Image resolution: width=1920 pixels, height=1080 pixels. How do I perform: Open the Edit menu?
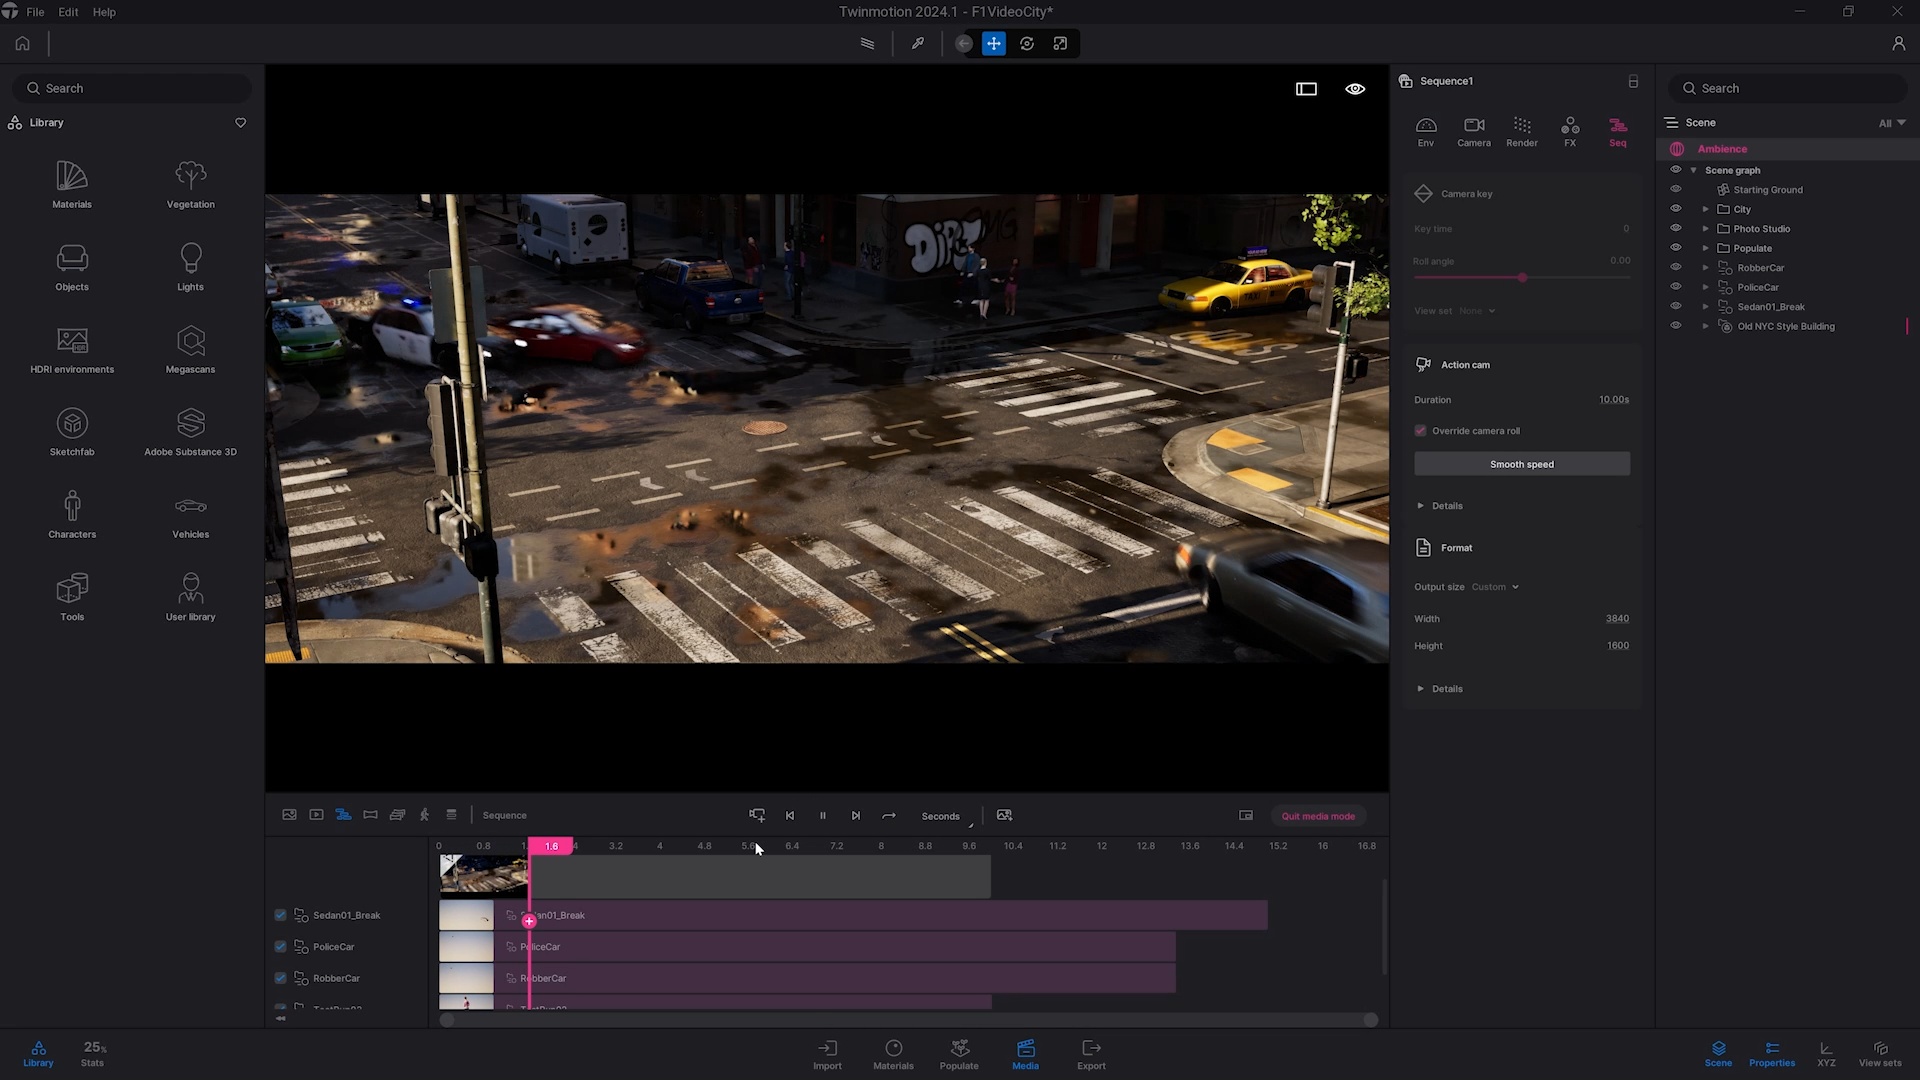pyautogui.click(x=68, y=12)
